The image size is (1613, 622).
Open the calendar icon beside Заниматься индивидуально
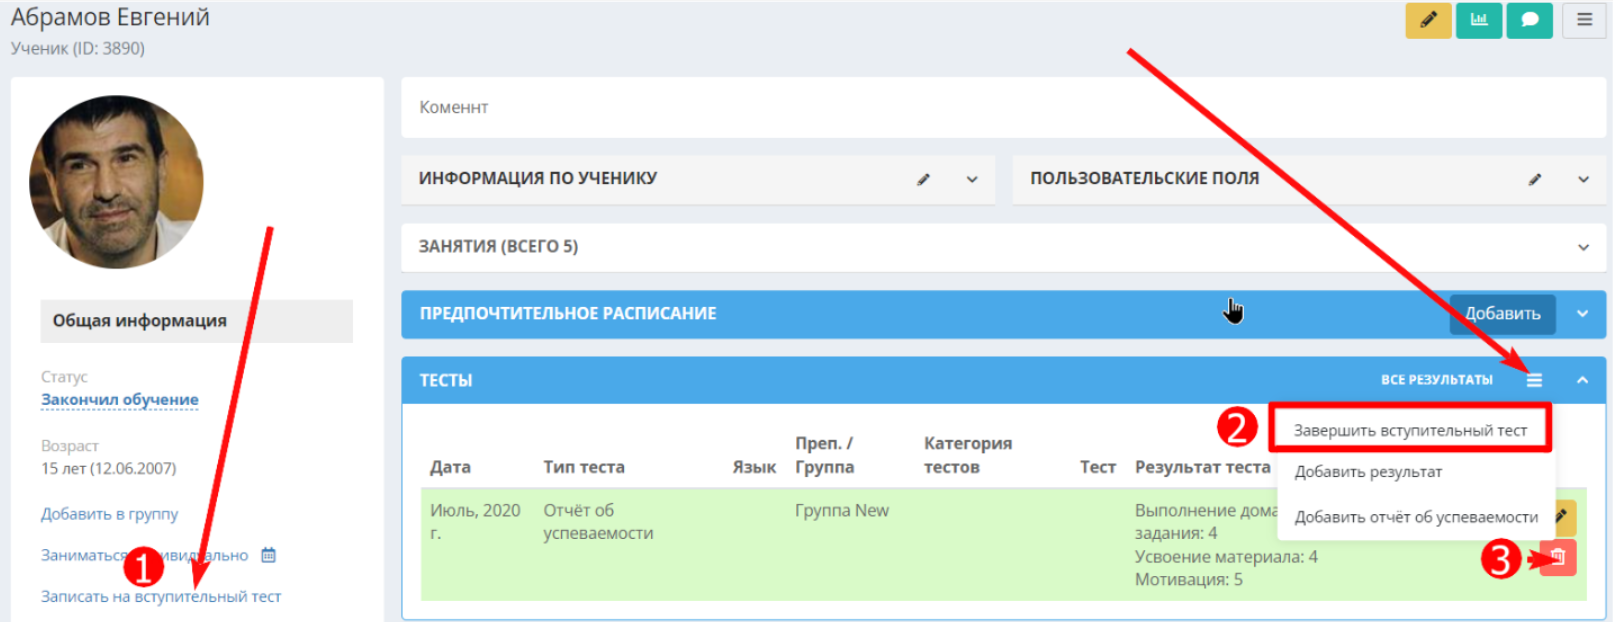[268, 555]
